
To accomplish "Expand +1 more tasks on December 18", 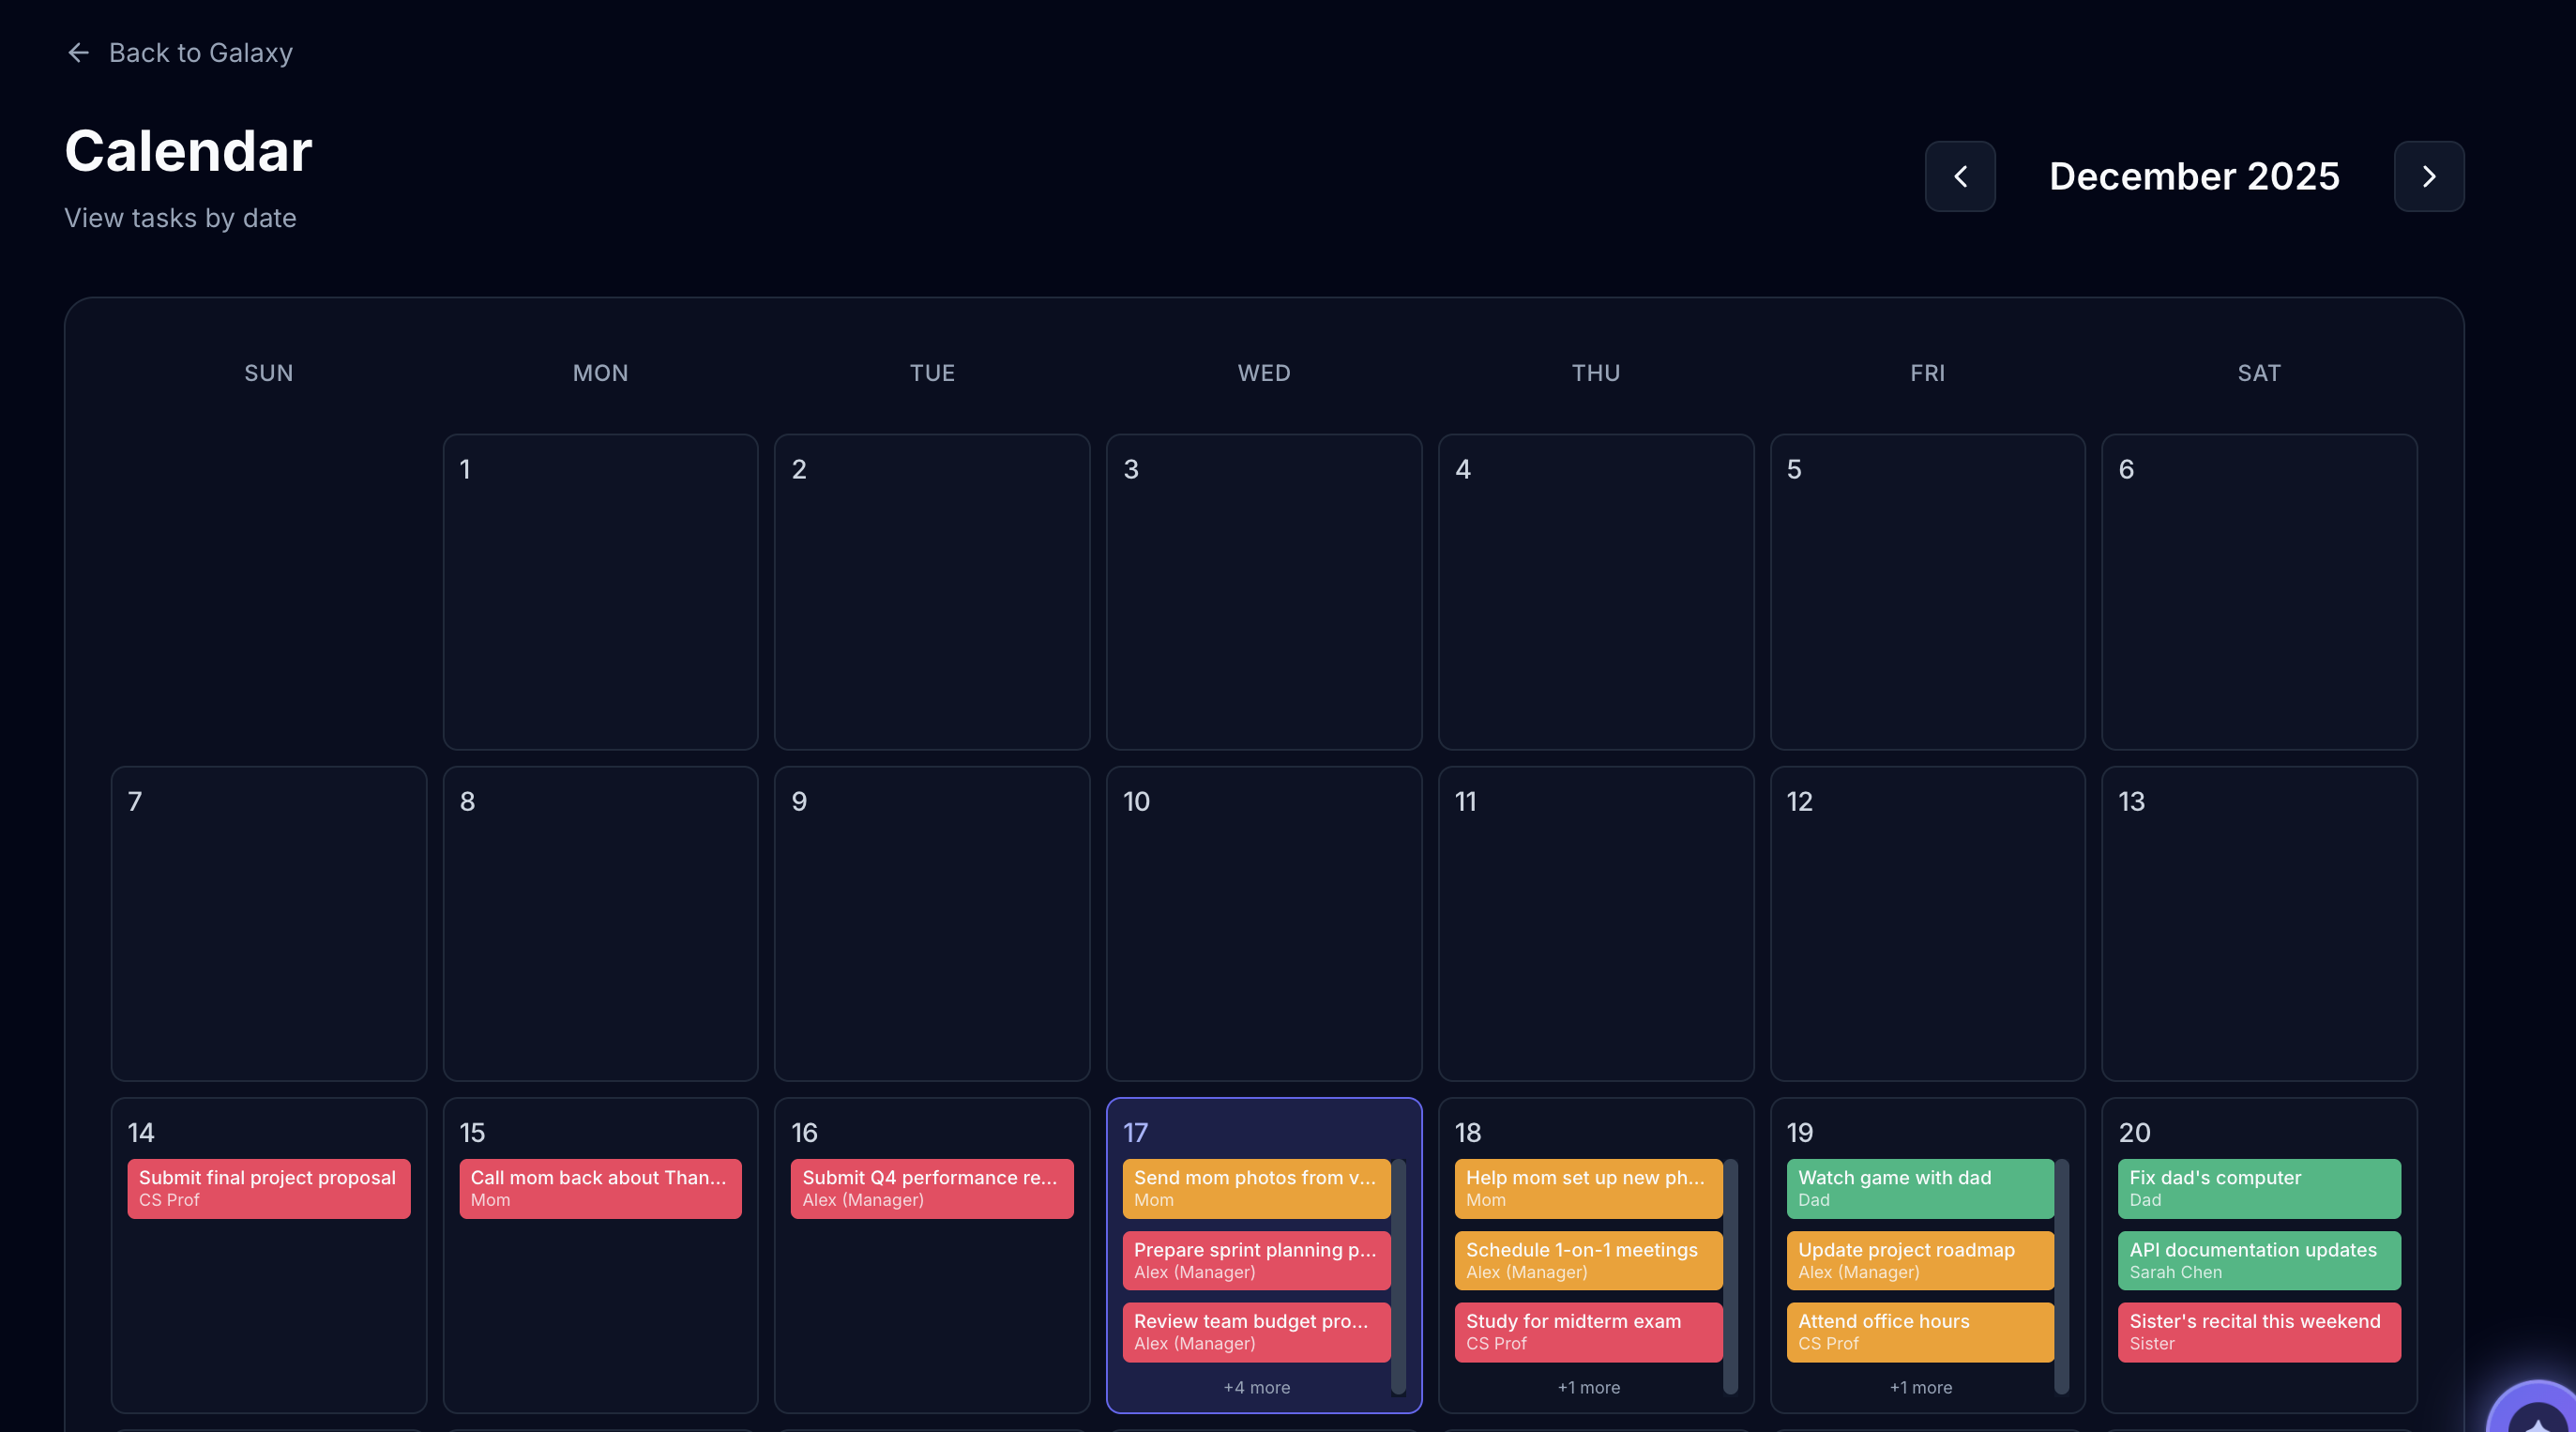I will point(1588,1387).
